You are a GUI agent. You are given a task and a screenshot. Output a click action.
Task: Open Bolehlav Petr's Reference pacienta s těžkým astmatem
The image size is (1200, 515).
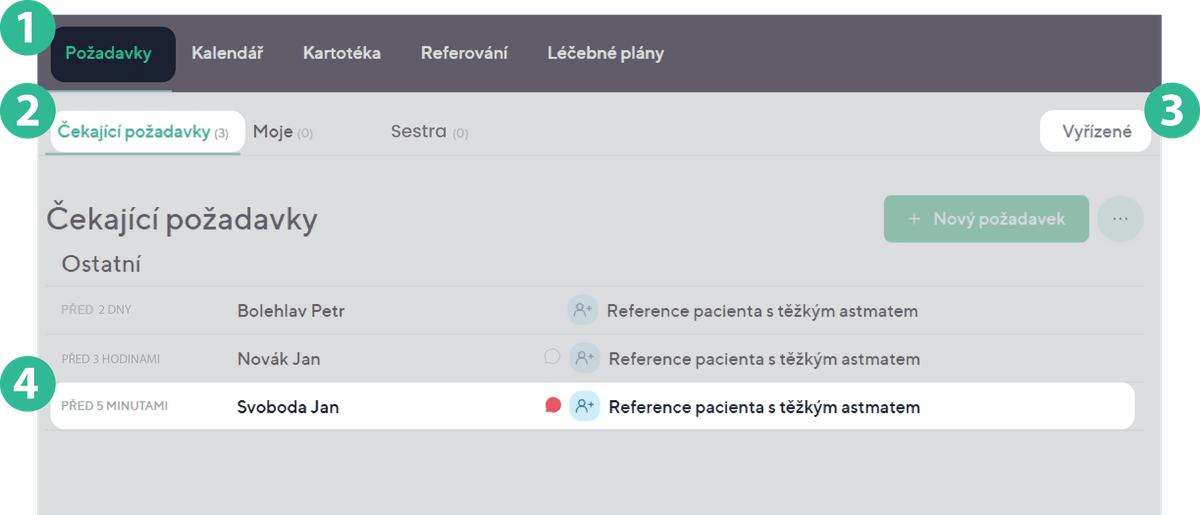click(762, 311)
